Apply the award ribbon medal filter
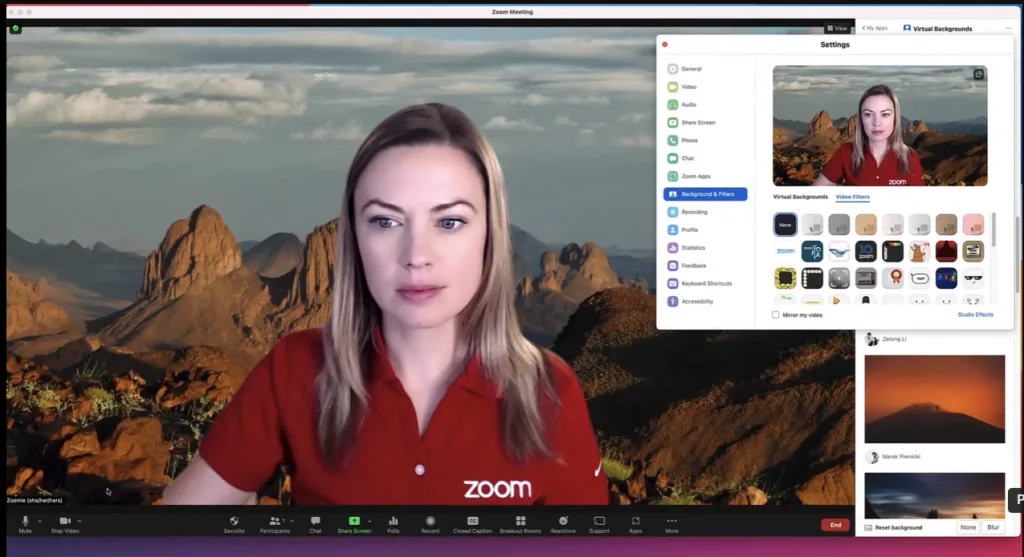 (x=893, y=278)
